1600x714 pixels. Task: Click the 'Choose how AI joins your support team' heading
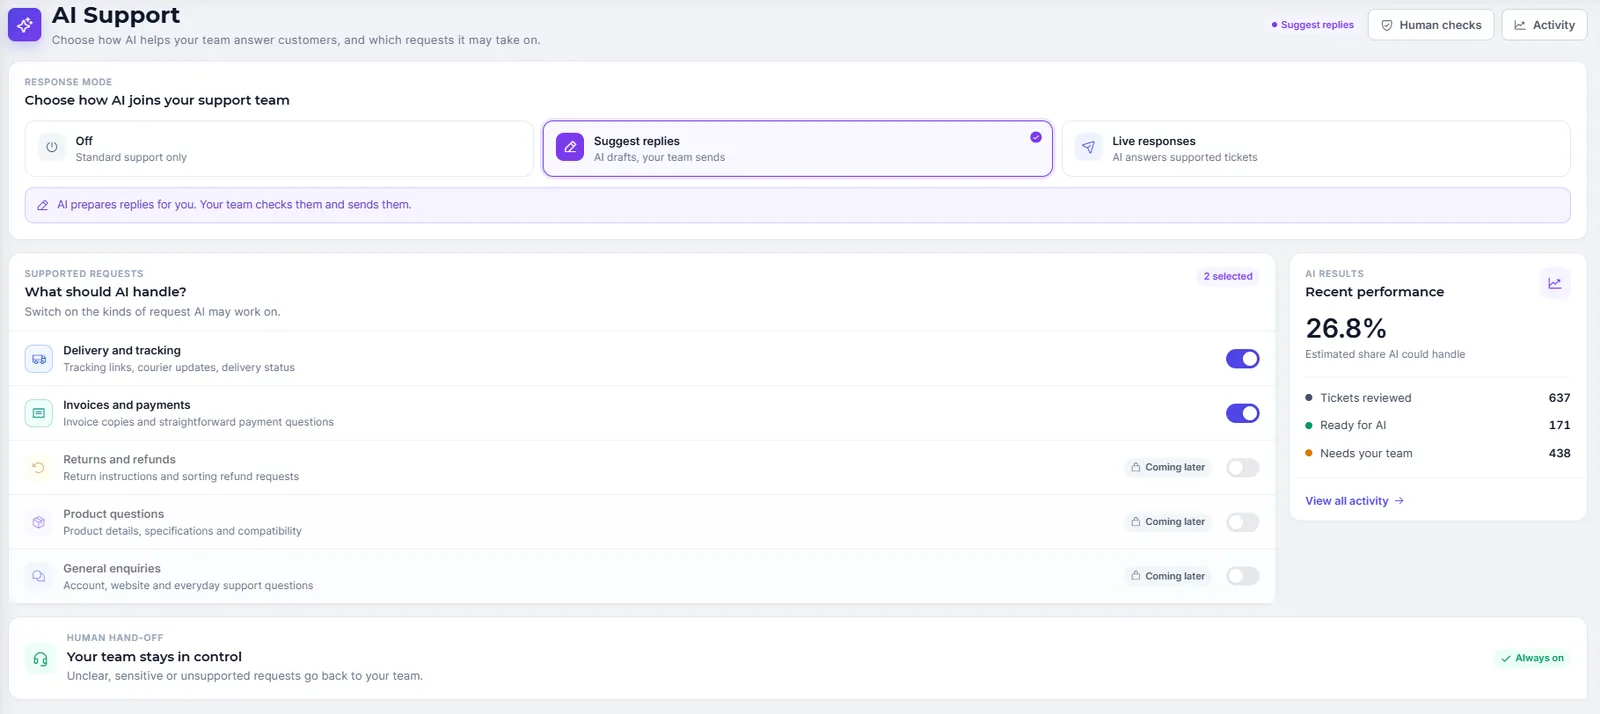coord(157,100)
